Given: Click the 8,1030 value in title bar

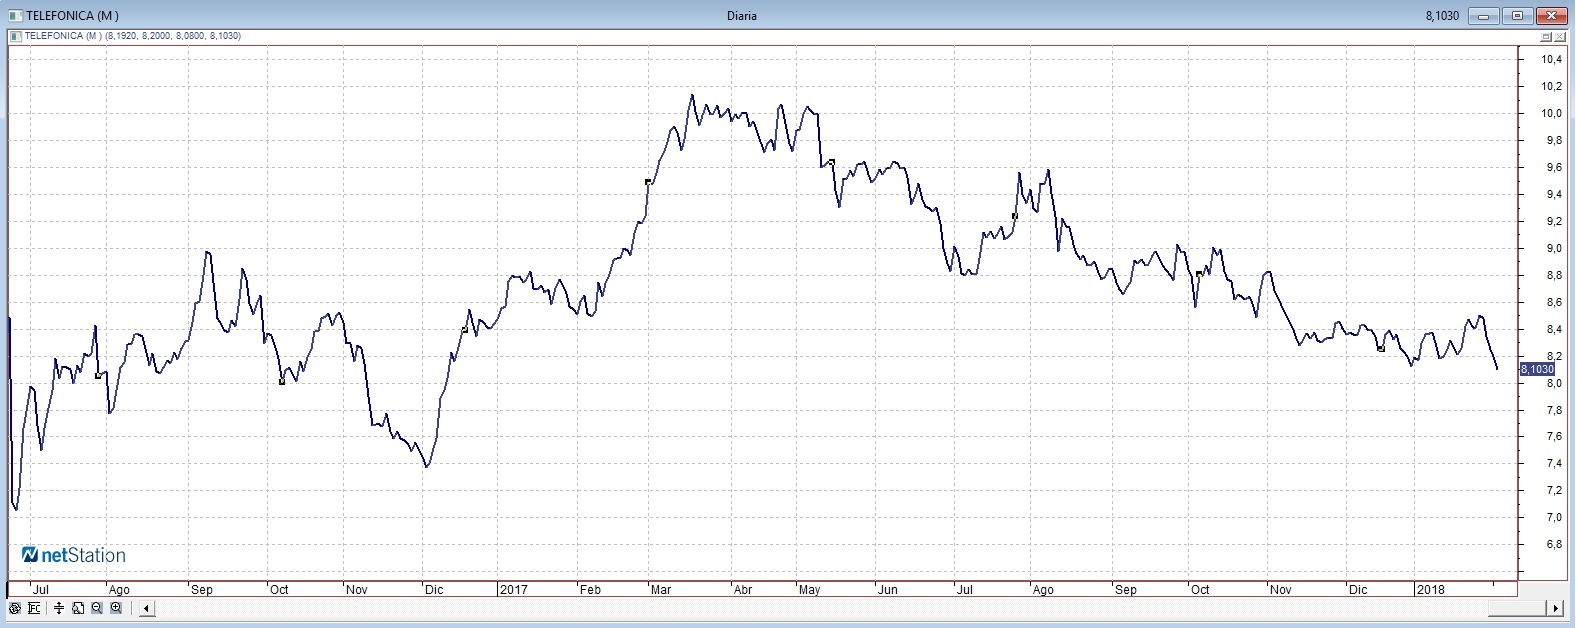Looking at the screenshot, I should pos(1441,16).
